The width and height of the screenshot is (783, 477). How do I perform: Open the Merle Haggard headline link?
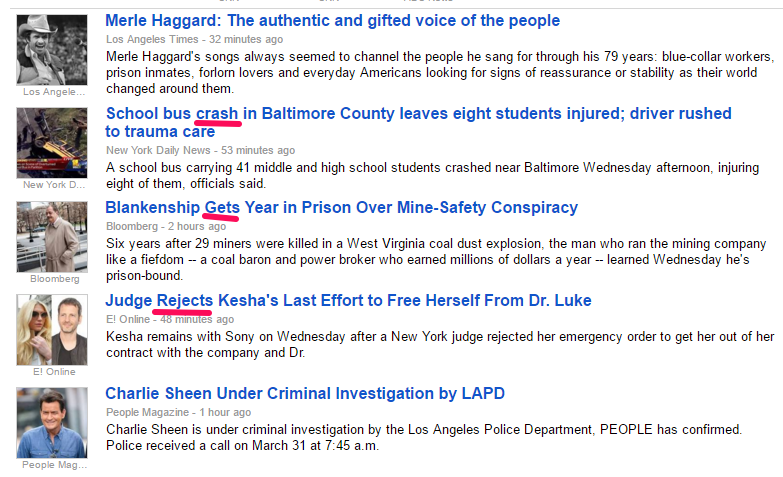click(x=332, y=21)
